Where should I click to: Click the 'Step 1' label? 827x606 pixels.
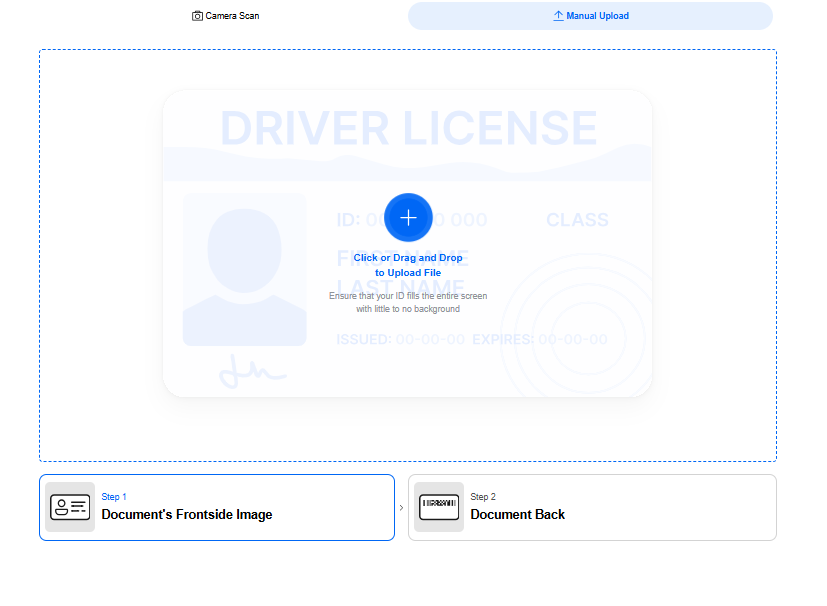click(114, 497)
